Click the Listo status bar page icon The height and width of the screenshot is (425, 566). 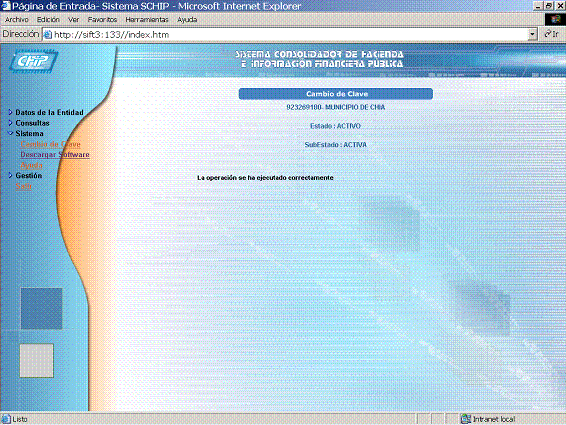[x=6, y=419]
